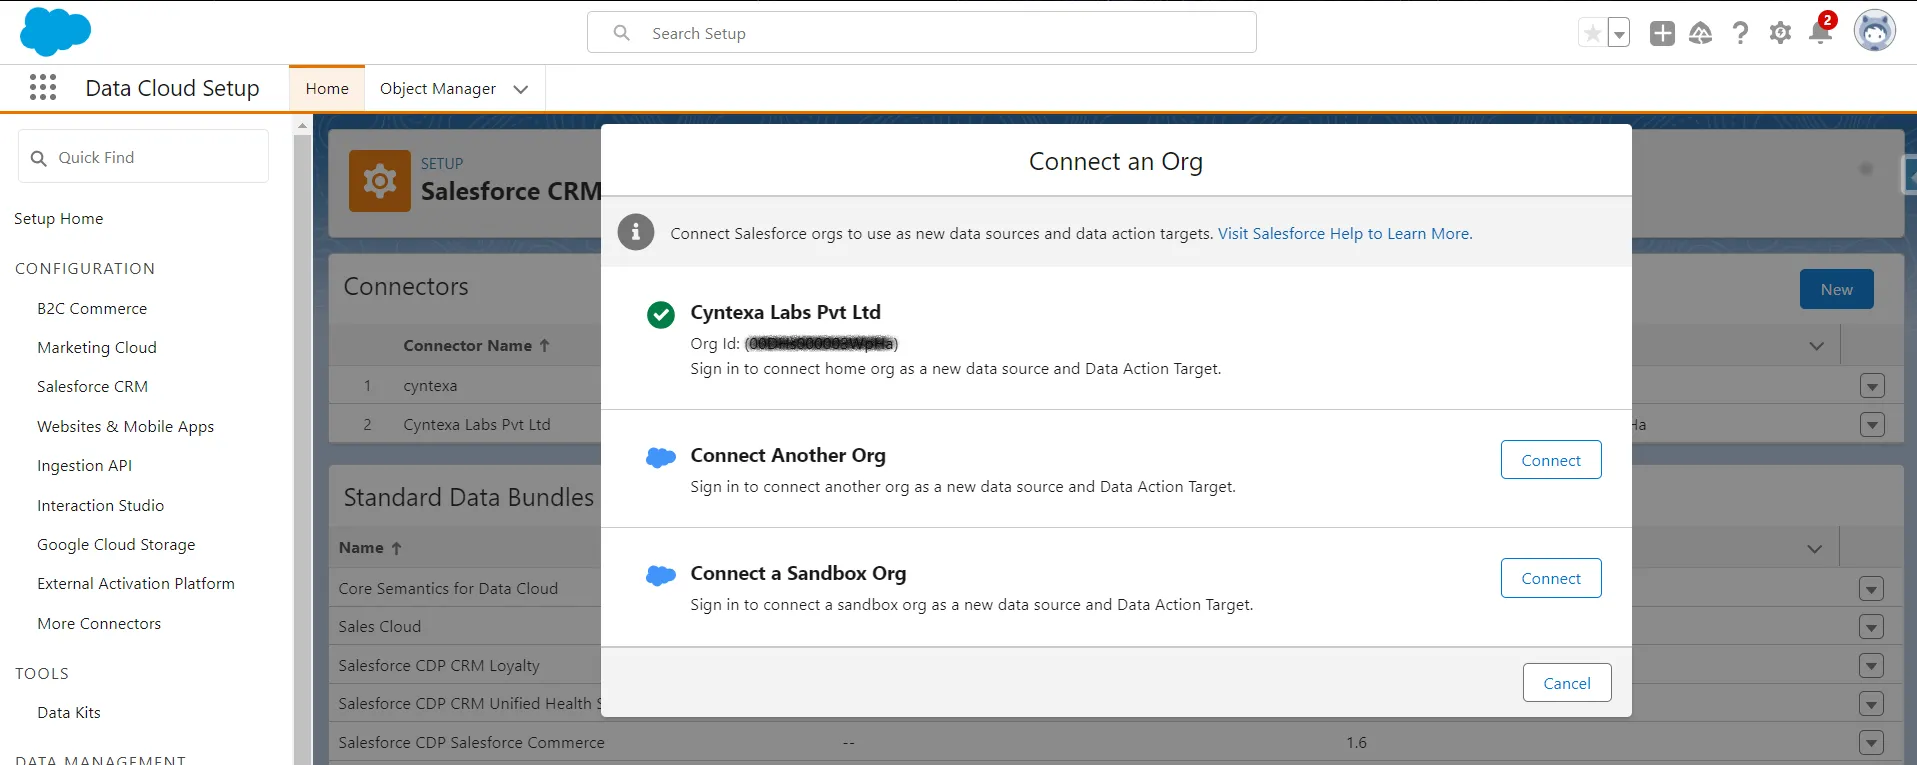Screen dimensions: 1917x765
Task: Click the Salesforce cloud logo
Action: pos(55,32)
